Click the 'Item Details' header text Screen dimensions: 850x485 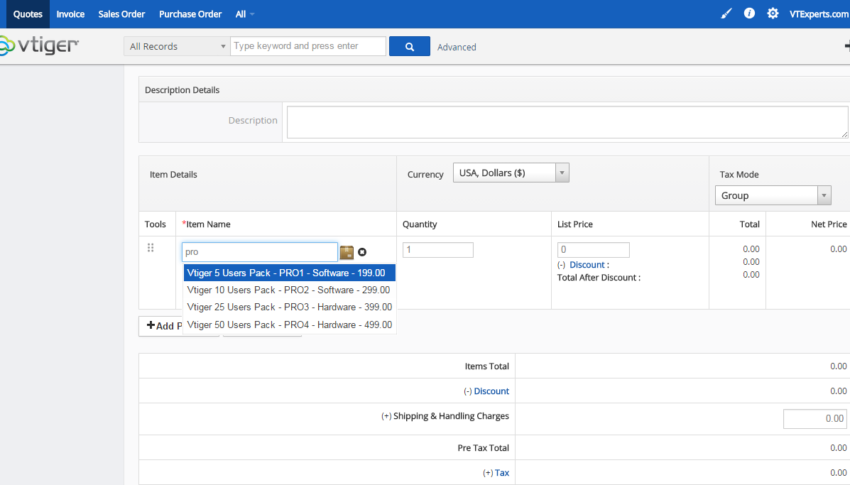point(173,174)
